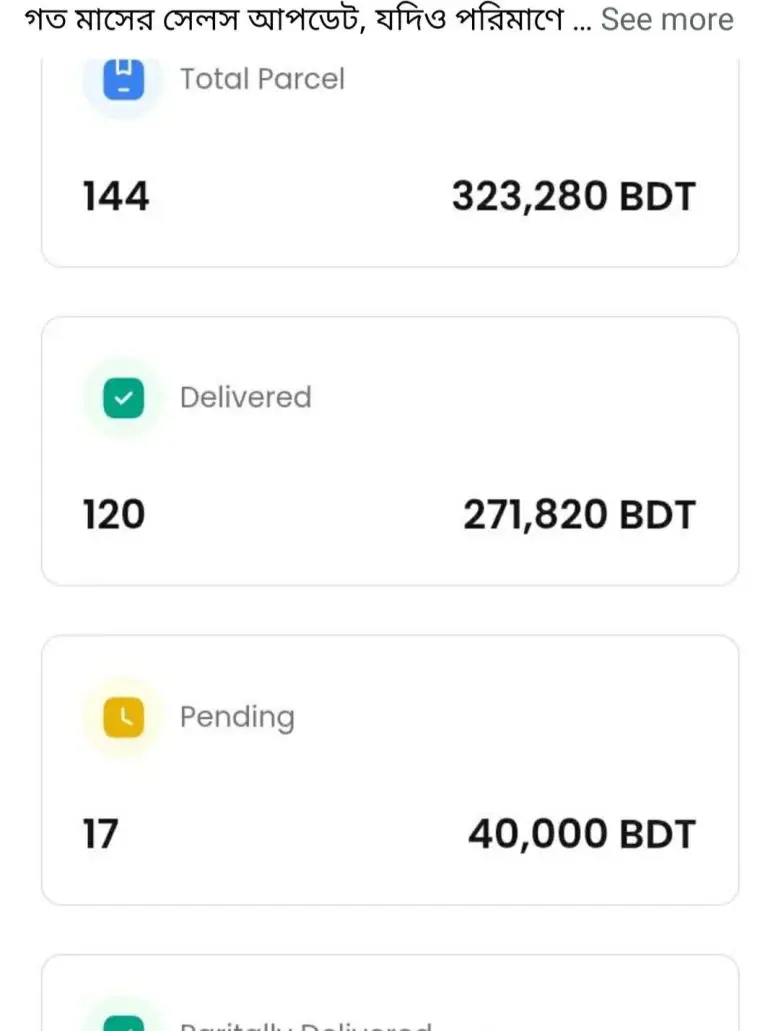Screen dimensions: 768x1031
Task: Select the Total Parcel label
Action: [262, 79]
